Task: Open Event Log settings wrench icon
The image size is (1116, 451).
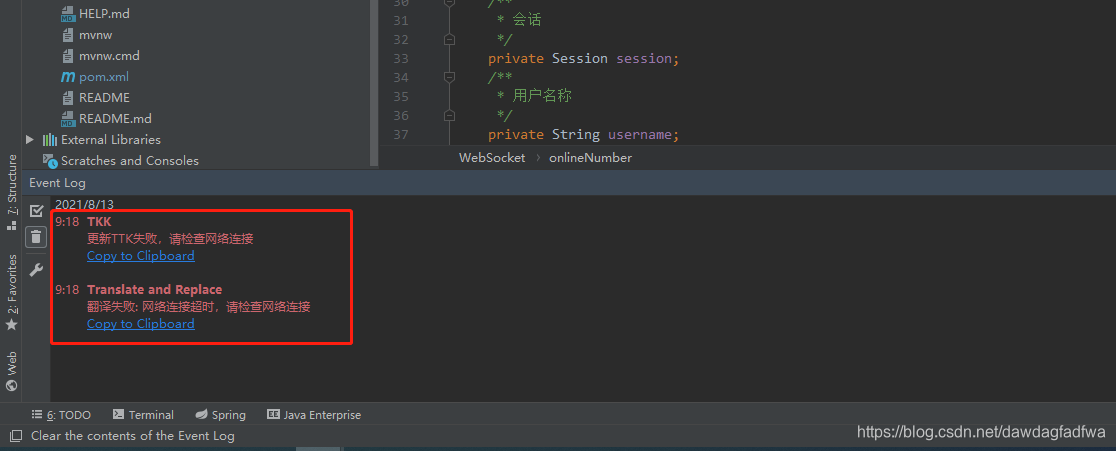Action: point(36,270)
